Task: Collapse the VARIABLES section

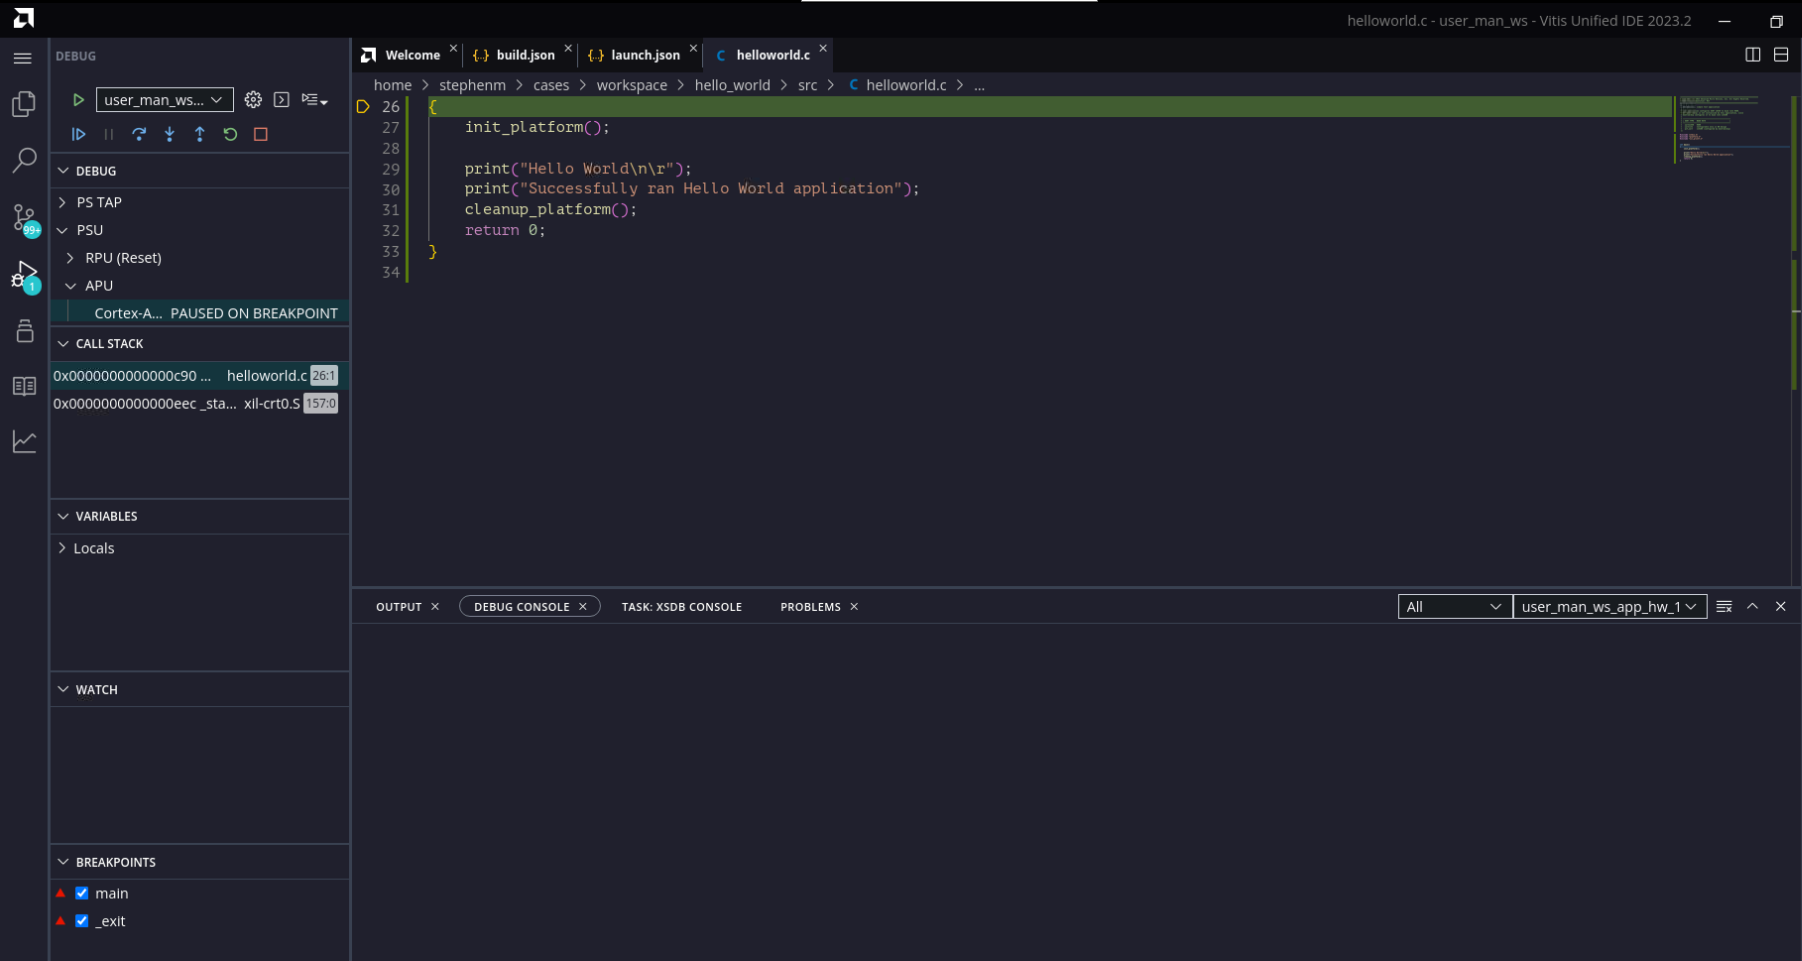Action: point(64,517)
